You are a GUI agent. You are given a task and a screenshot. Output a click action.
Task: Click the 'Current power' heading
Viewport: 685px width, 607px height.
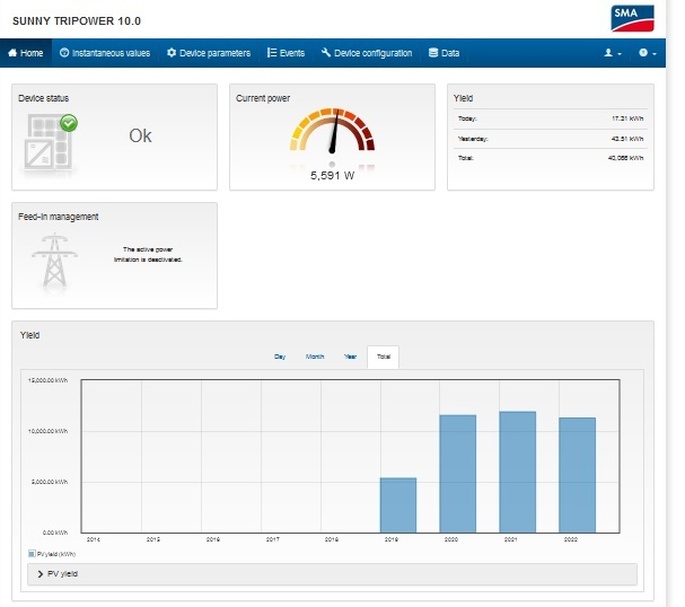263,98
